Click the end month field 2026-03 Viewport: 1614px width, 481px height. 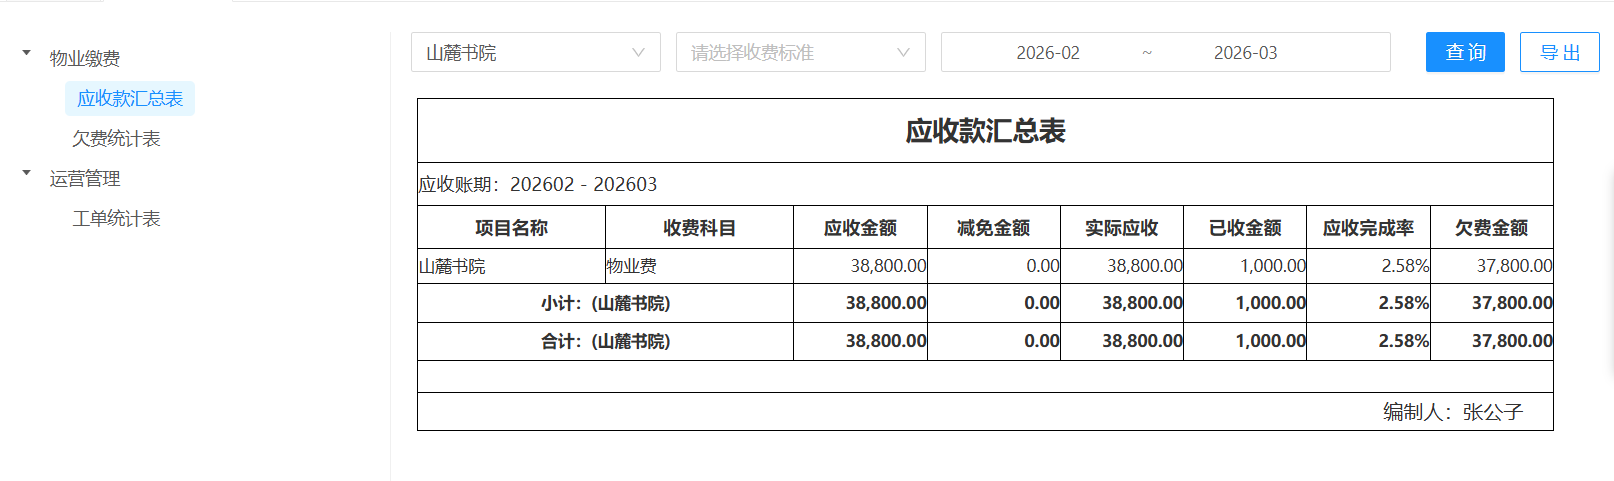point(1245,53)
